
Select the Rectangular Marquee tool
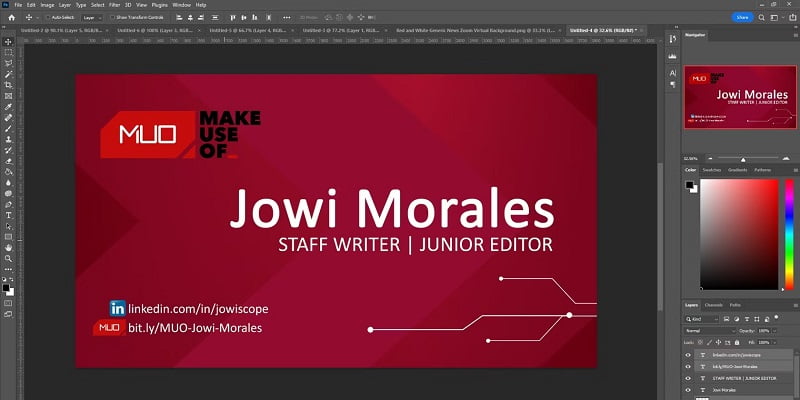(8, 52)
